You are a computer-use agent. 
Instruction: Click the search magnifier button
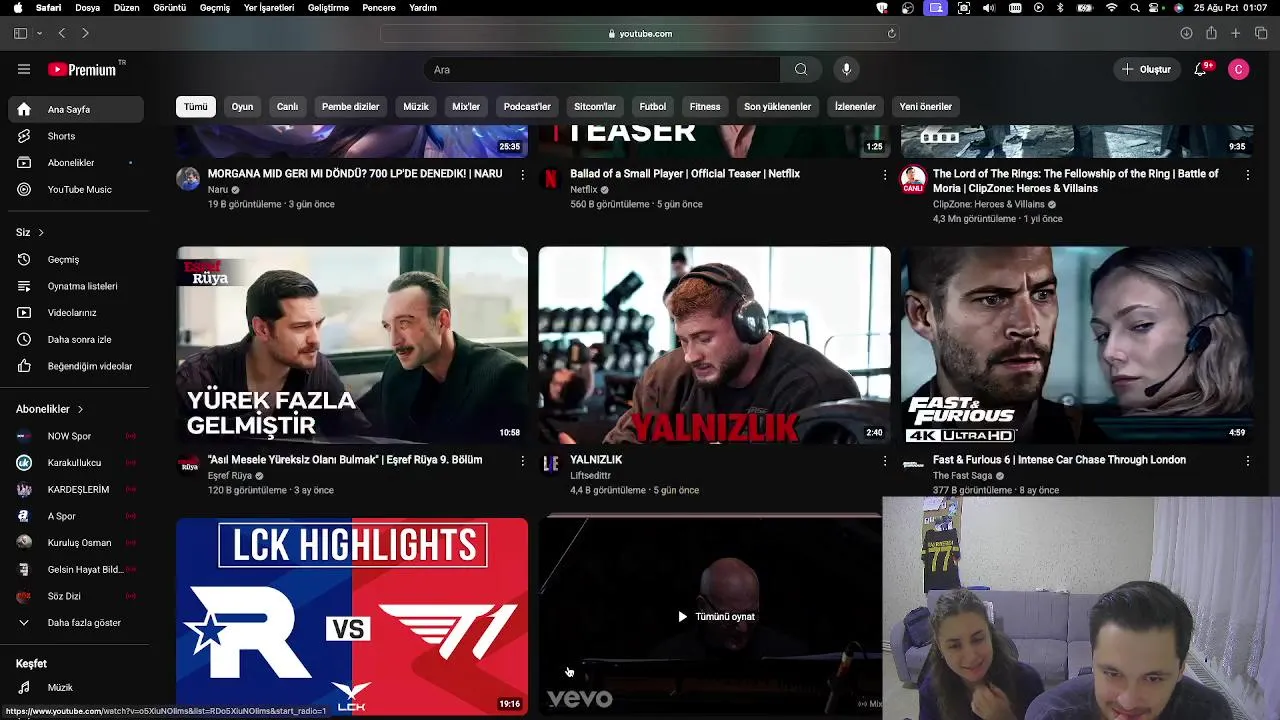point(801,69)
